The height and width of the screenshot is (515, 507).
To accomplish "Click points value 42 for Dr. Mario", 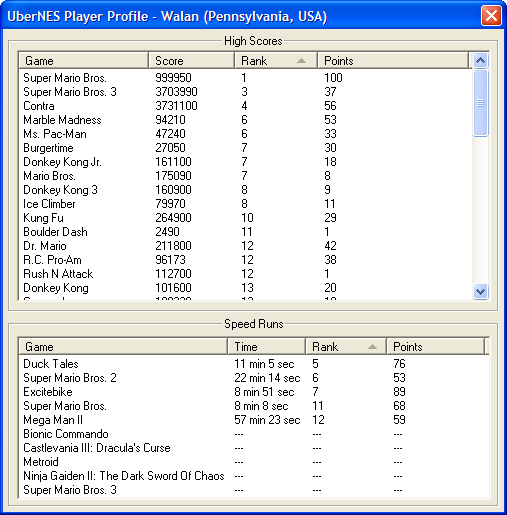I will tap(330, 246).
